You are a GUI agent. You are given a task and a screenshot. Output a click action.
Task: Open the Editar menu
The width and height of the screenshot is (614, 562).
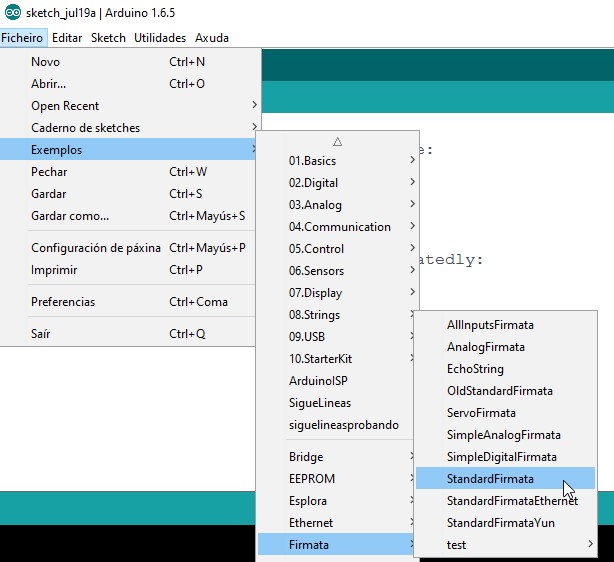[x=67, y=38]
